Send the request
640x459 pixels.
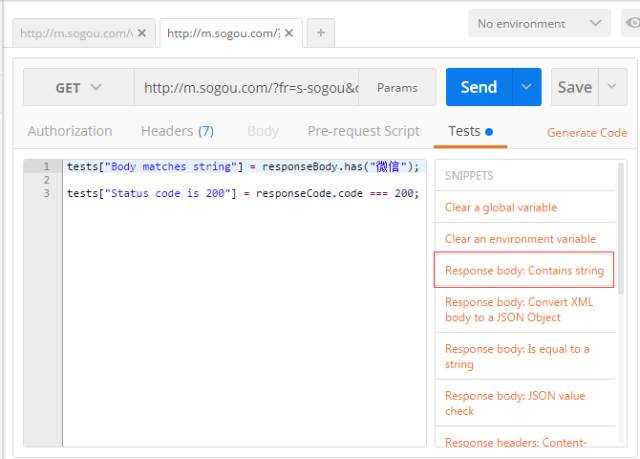click(479, 87)
